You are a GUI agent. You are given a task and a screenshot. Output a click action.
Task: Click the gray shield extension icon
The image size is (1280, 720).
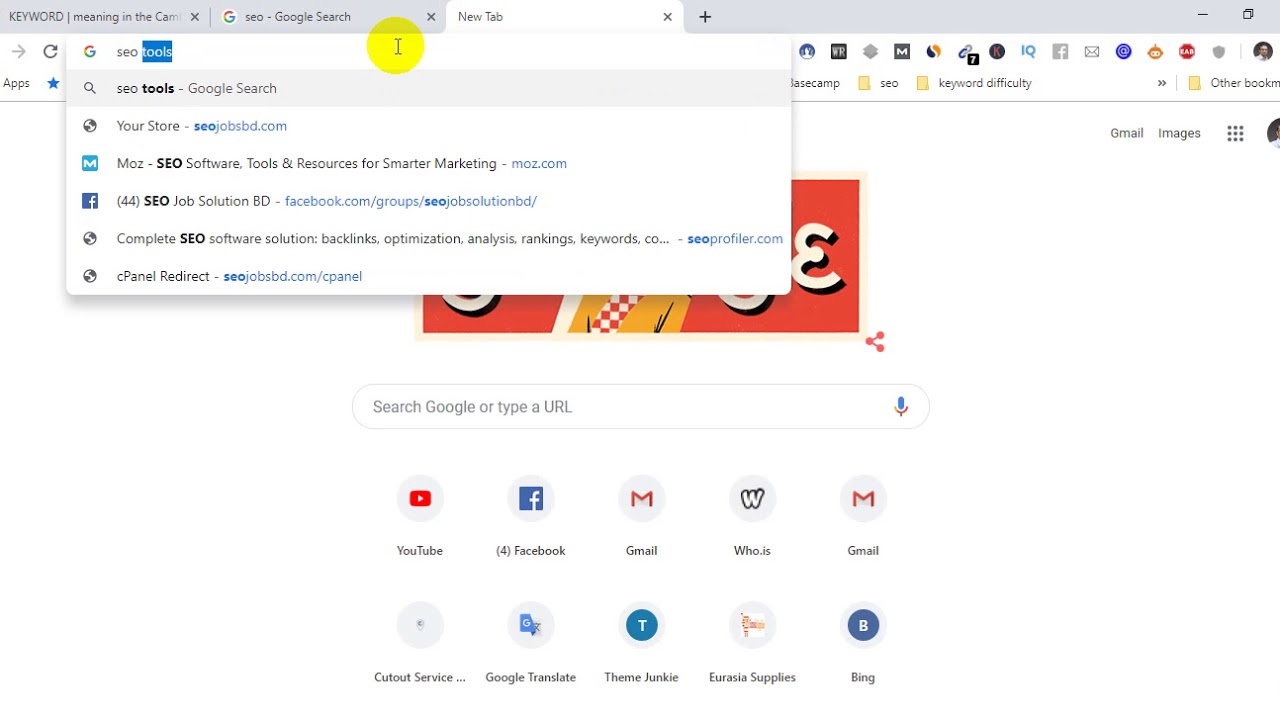(1218, 52)
